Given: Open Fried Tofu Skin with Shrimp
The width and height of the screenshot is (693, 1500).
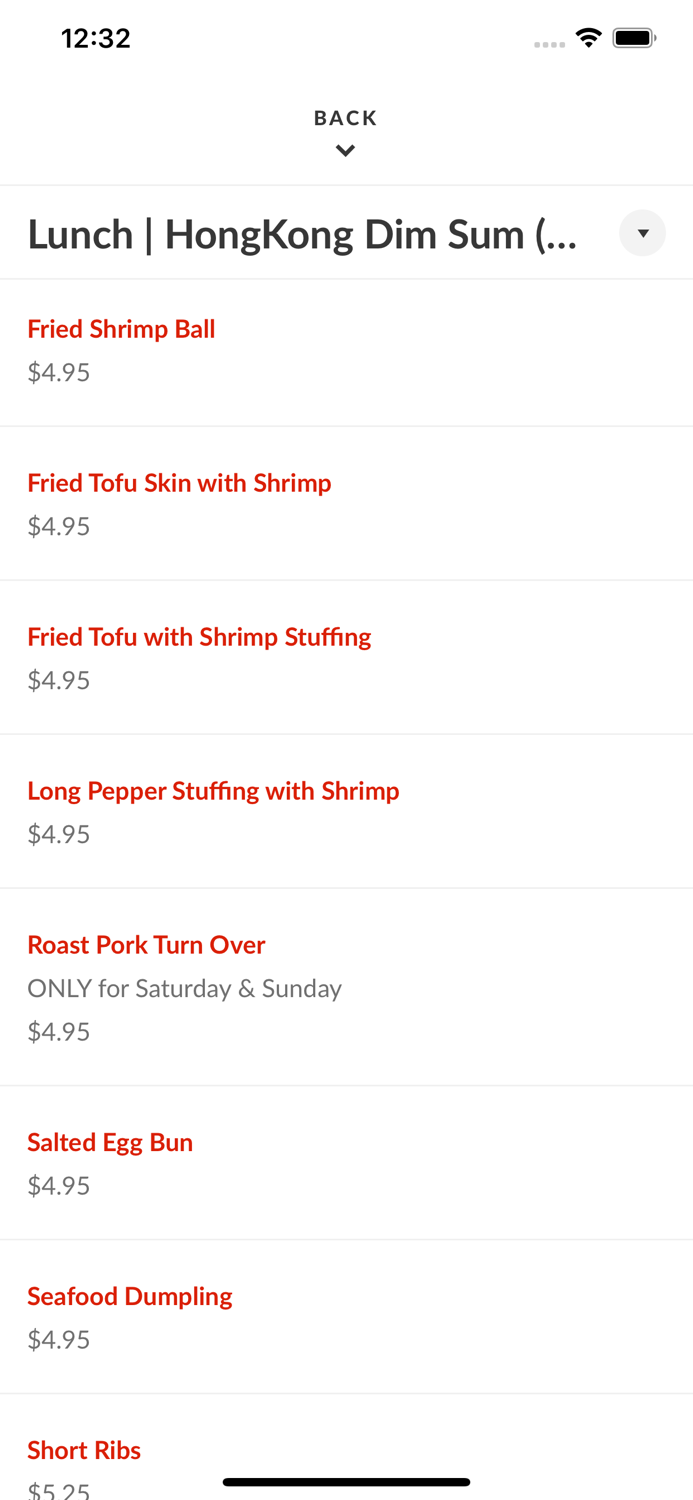Looking at the screenshot, I should pyautogui.click(x=179, y=483).
